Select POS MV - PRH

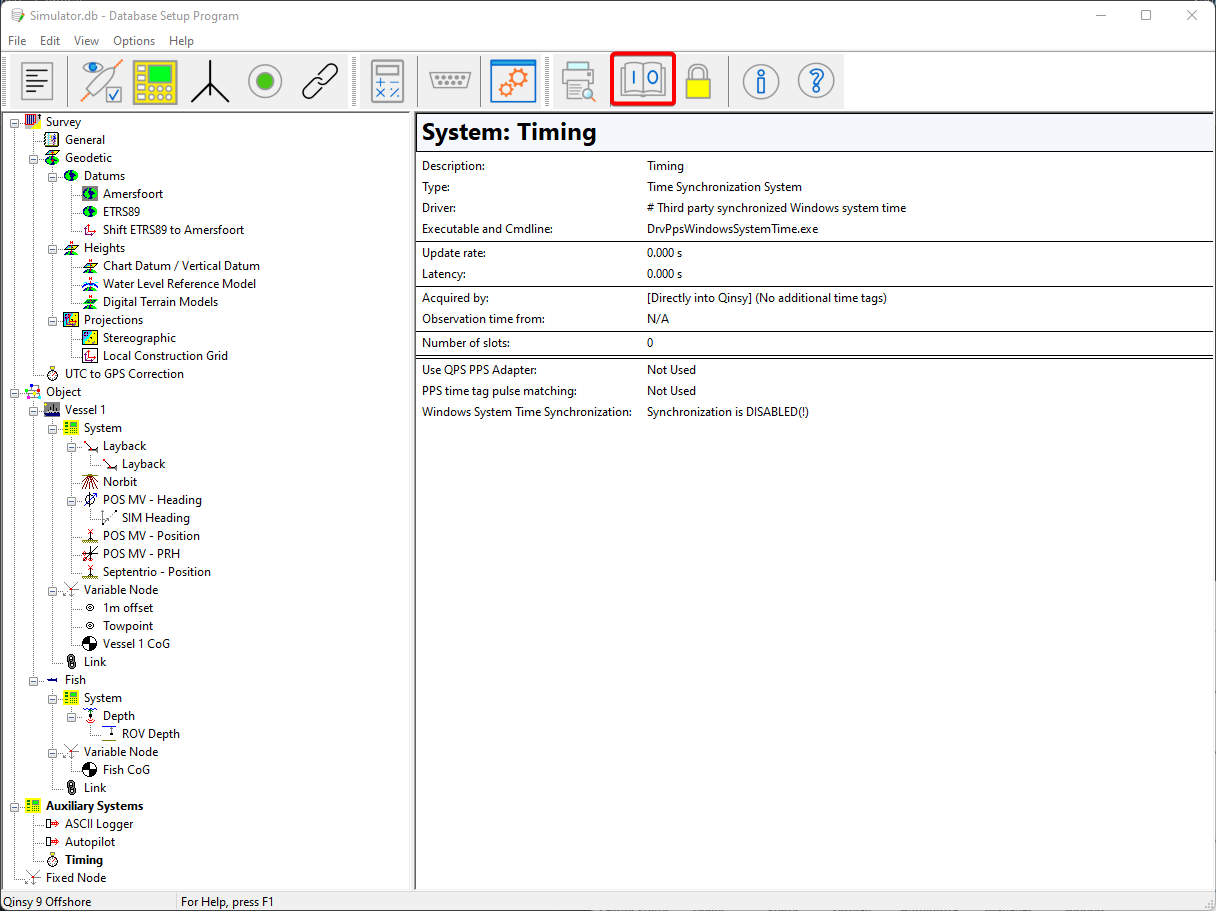pyautogui.click(x=141, y=554)
